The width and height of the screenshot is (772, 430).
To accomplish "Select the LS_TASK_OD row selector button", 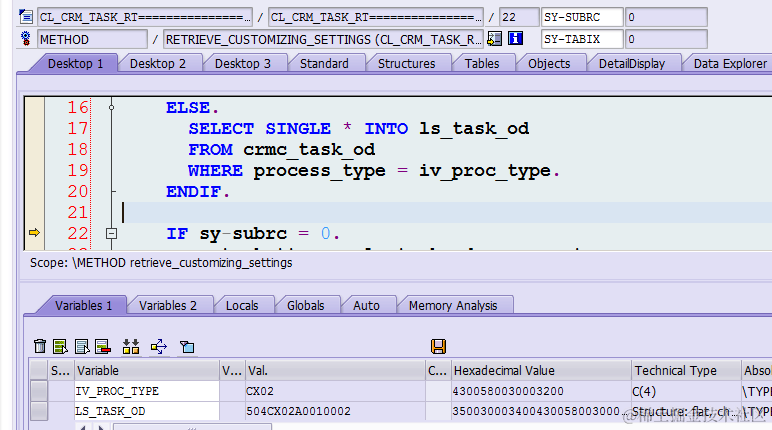I will pos(39,411).
